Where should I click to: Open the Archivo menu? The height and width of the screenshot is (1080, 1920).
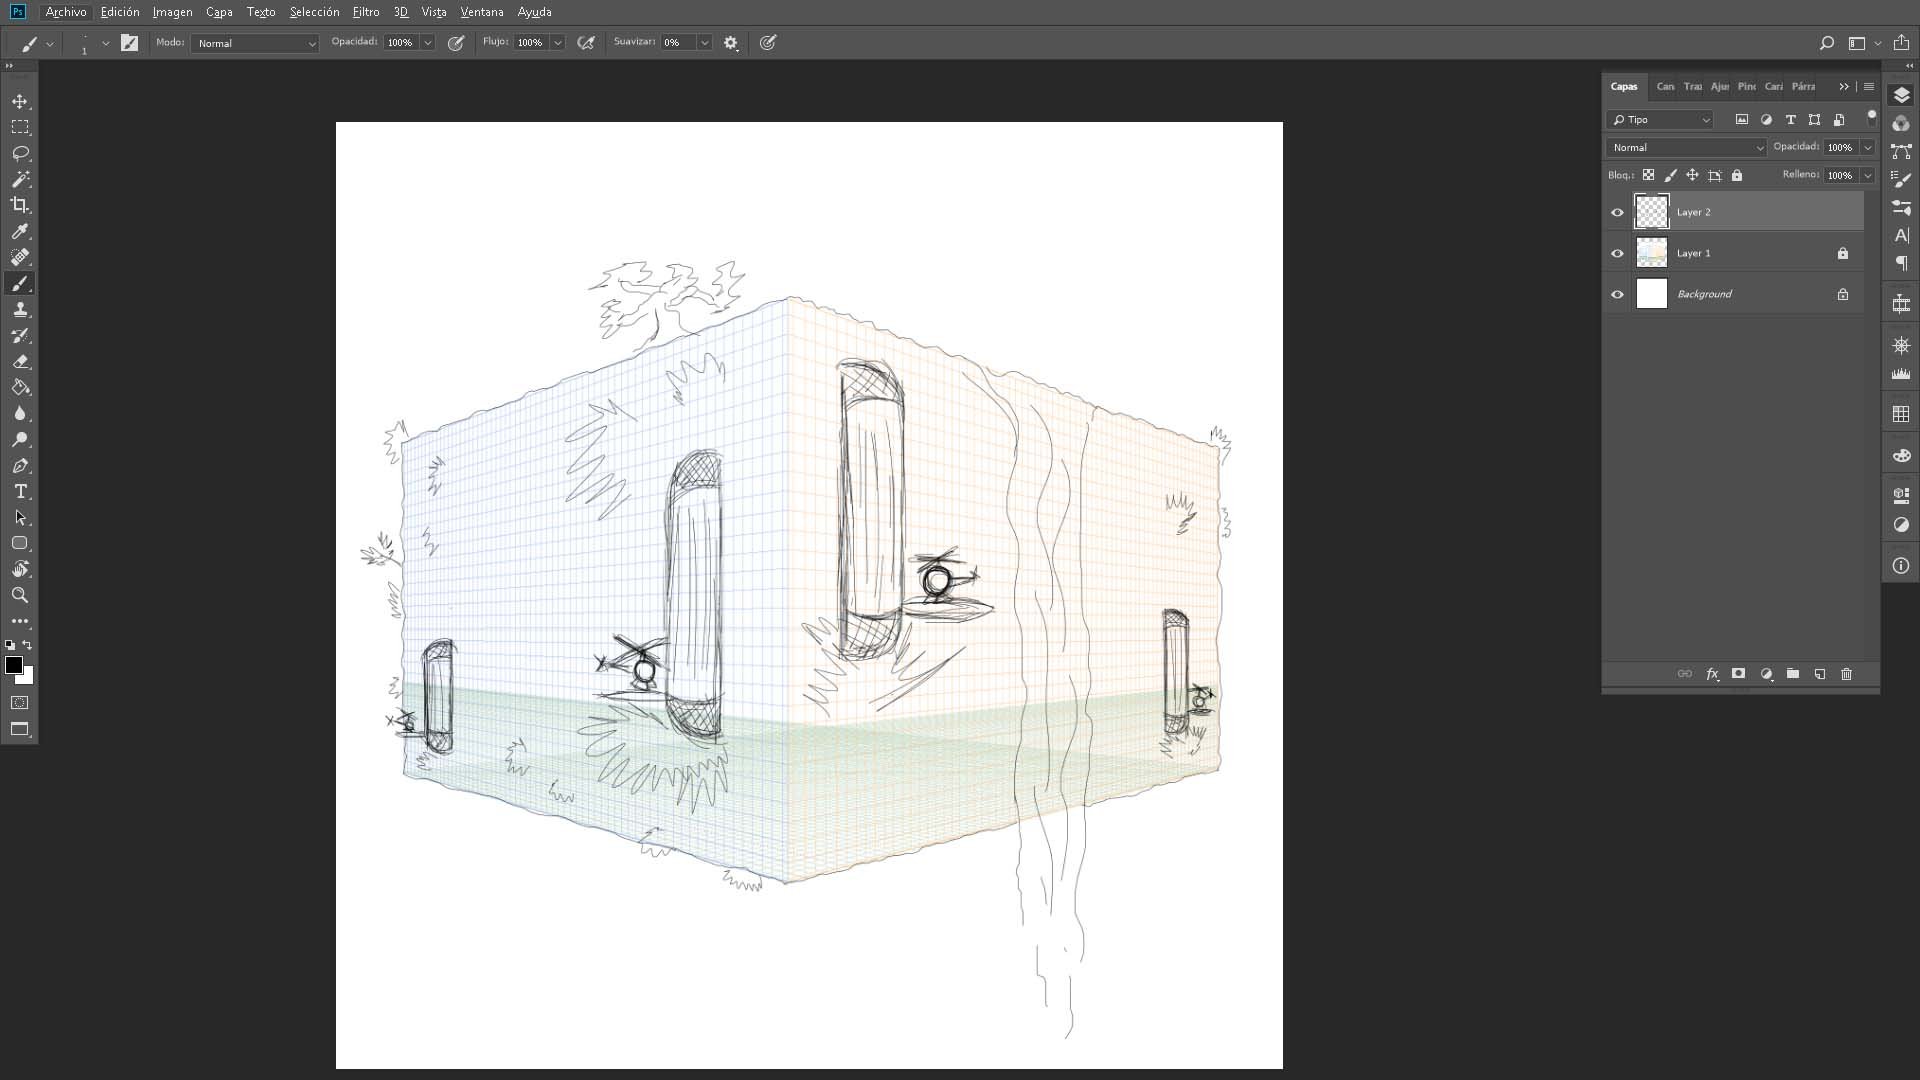[66, 12]
